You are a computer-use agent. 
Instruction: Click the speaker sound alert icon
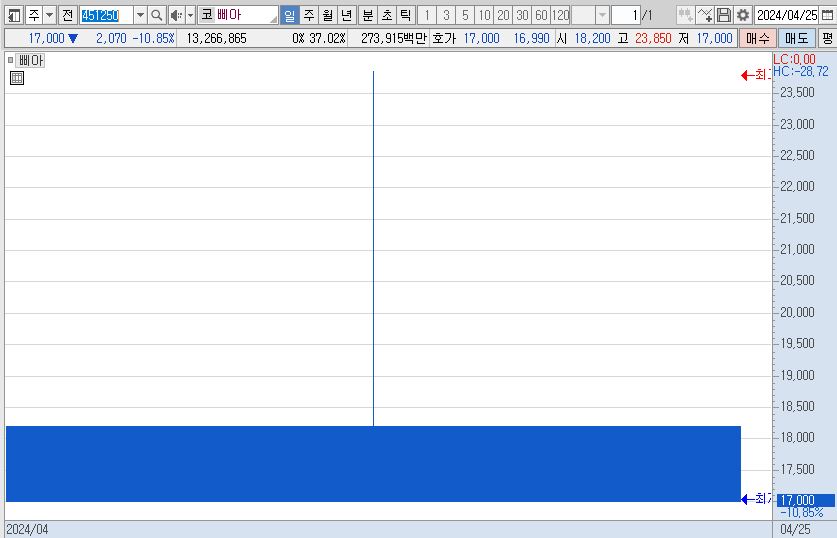(176, 15)
